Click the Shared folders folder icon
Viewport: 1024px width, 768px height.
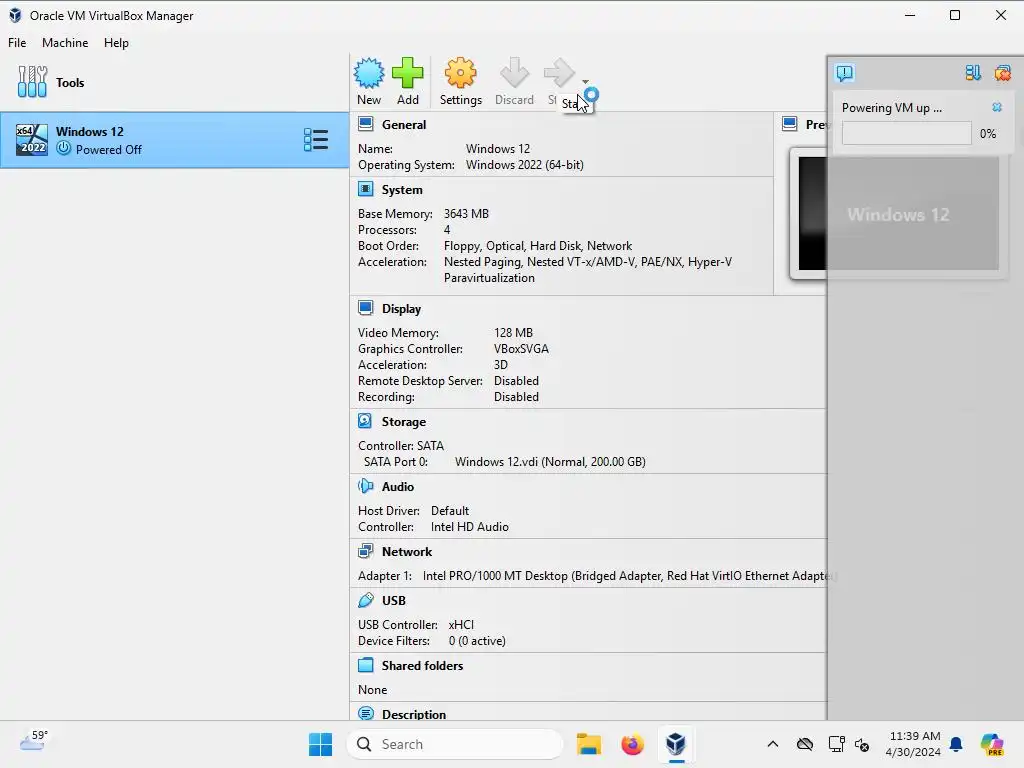366,665
